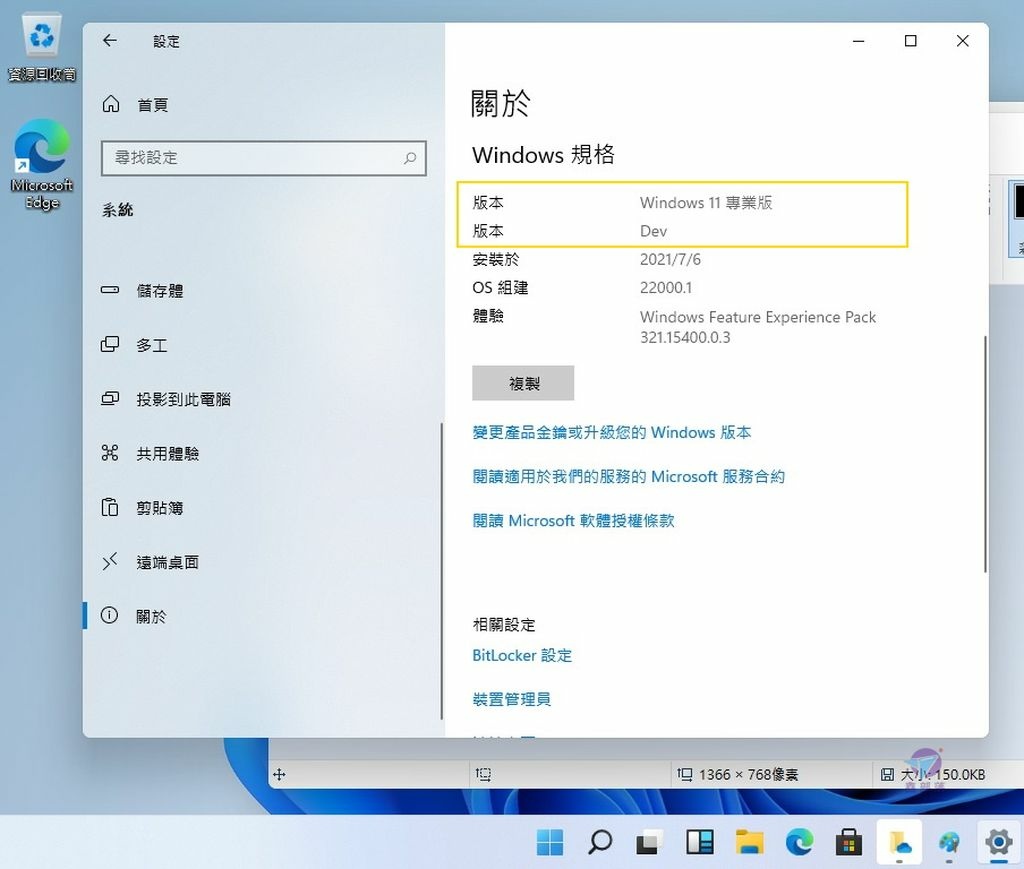This screenshot has height=869, width=1024.
Task: Click the edition value "Windows 11 專業版"
Action: (x=706, y=203)
